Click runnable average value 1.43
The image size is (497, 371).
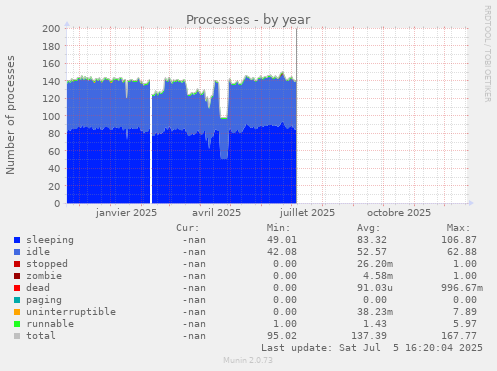[x=375, y=324]
